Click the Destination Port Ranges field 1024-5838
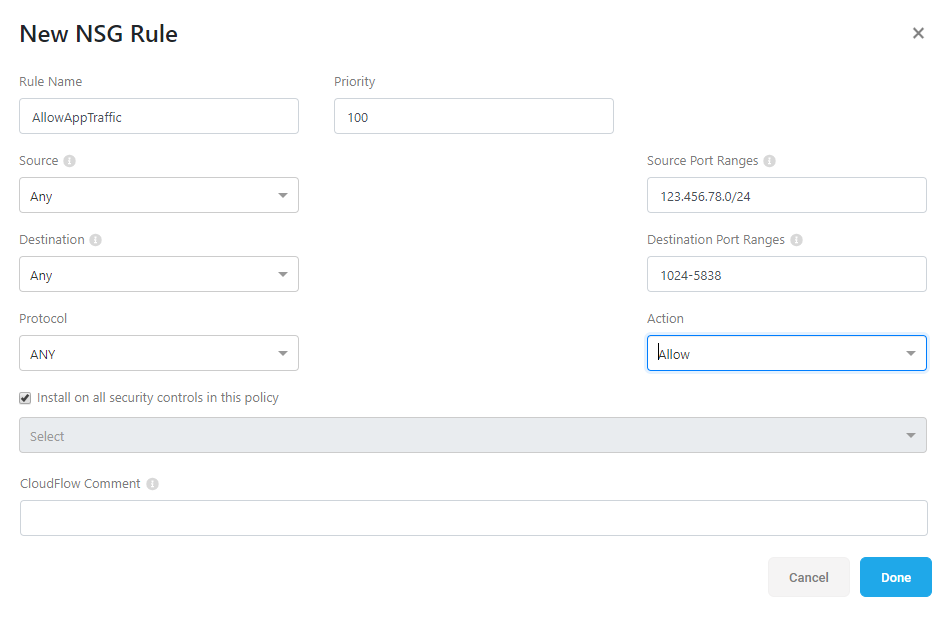945x631 pixels. click(786, 274)
